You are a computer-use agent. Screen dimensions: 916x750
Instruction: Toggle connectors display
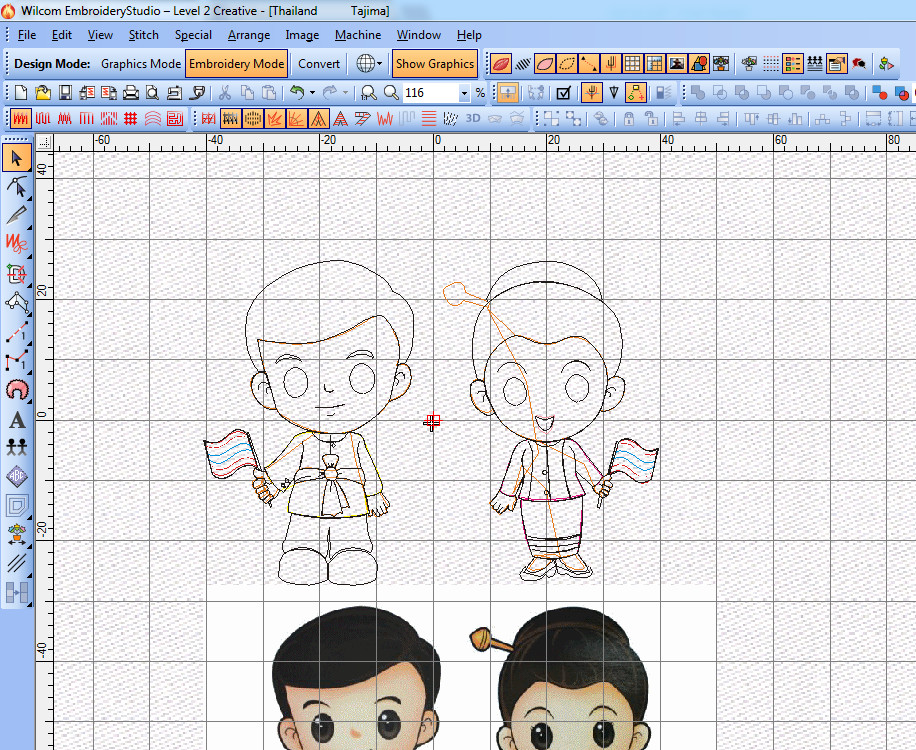pos(589,64)
